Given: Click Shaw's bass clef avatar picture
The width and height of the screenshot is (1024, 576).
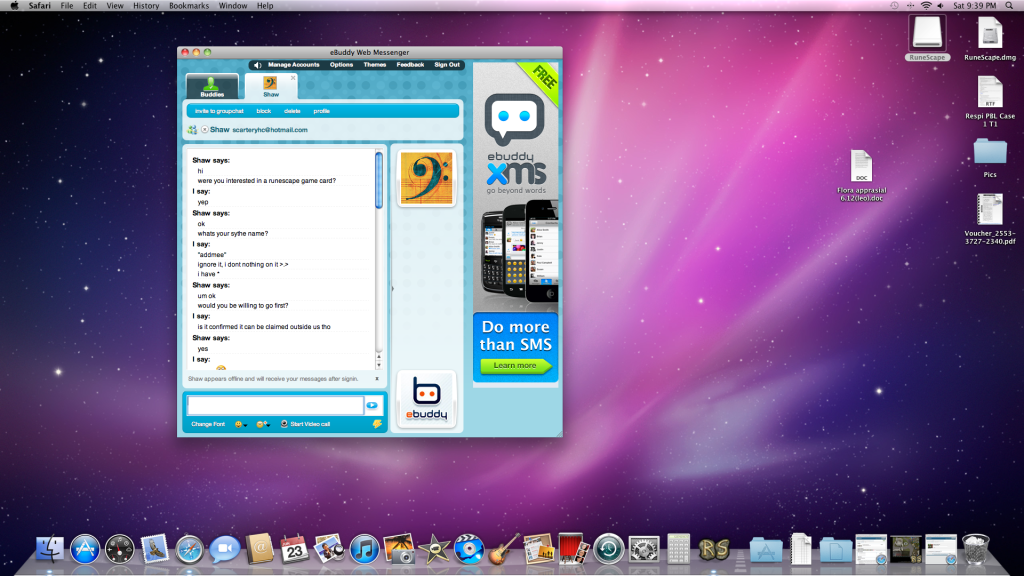Looking at the screenshot, I should (426, 178).
